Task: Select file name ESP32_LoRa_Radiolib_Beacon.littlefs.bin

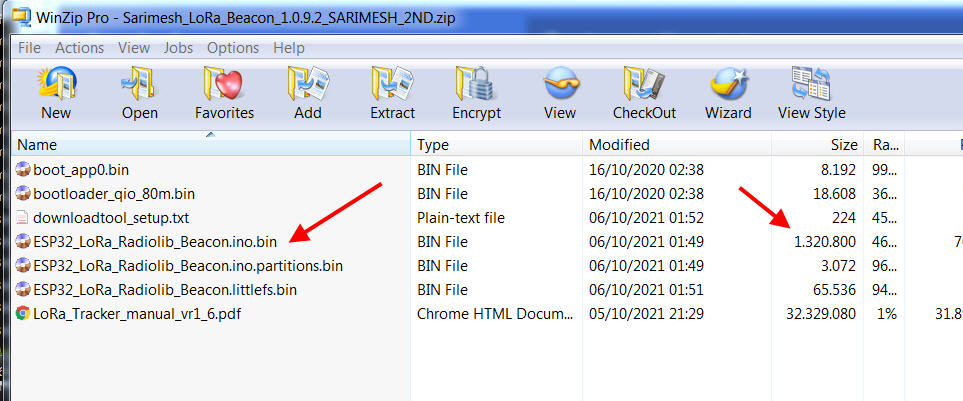Action: 165,290
